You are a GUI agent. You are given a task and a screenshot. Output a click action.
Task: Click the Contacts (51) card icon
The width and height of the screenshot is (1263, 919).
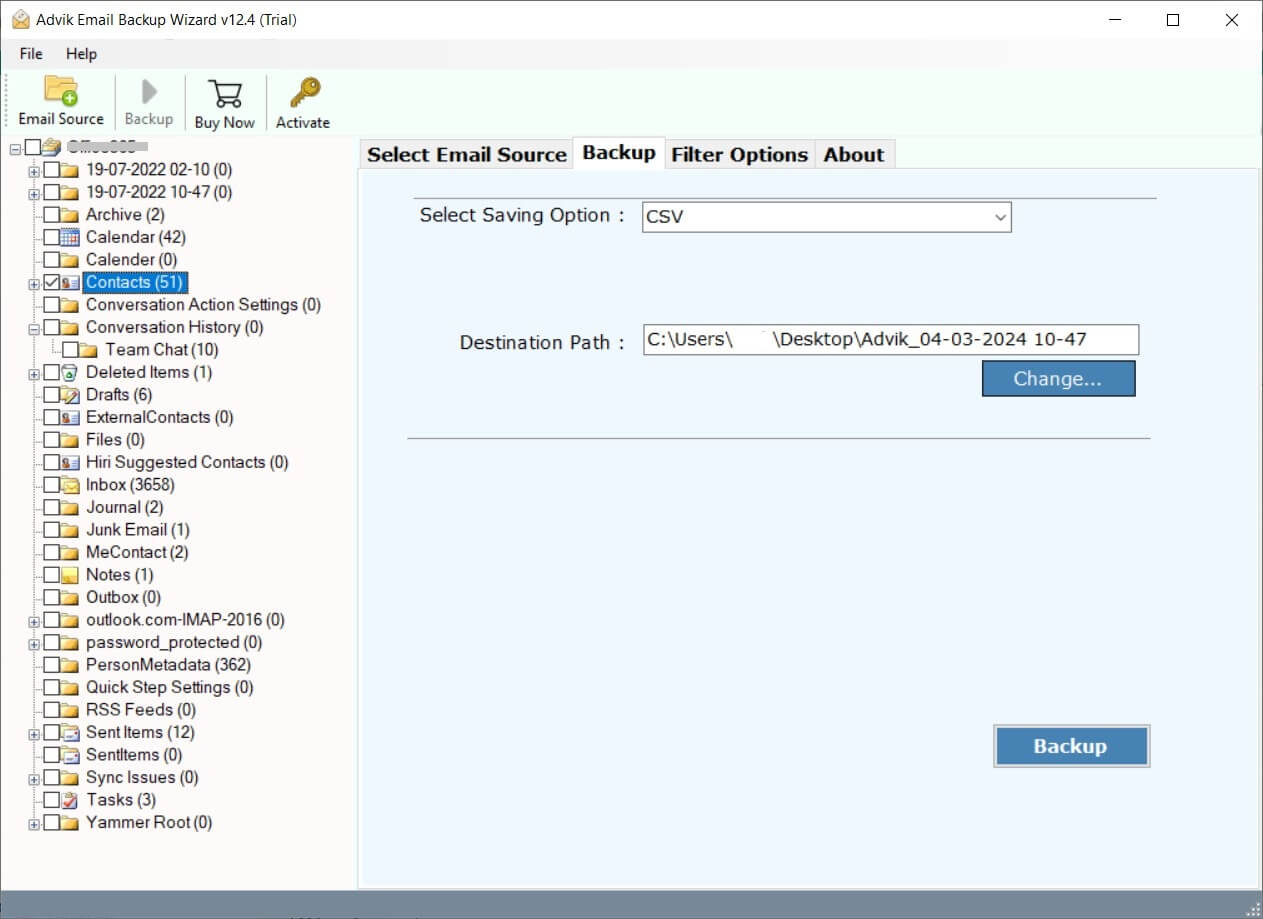(70, 282)
